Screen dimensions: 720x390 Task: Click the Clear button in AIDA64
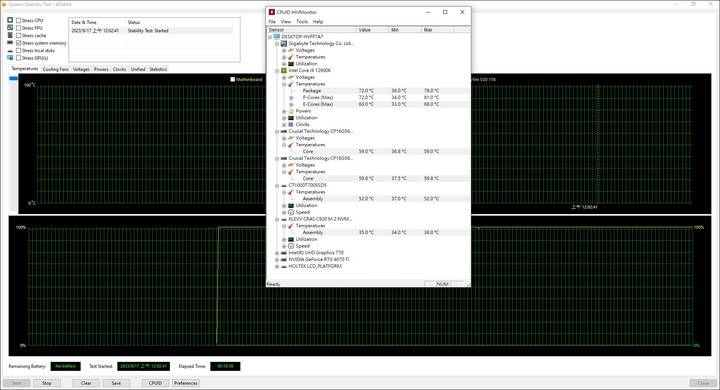86,383
